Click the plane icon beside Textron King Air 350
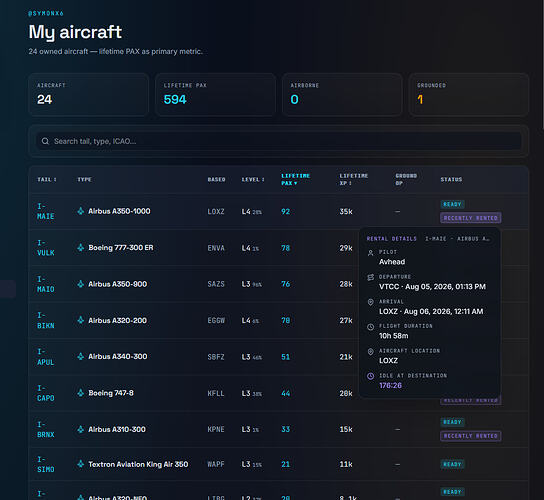The width and height of the screenshot is (544, 500). pos(80,464)
